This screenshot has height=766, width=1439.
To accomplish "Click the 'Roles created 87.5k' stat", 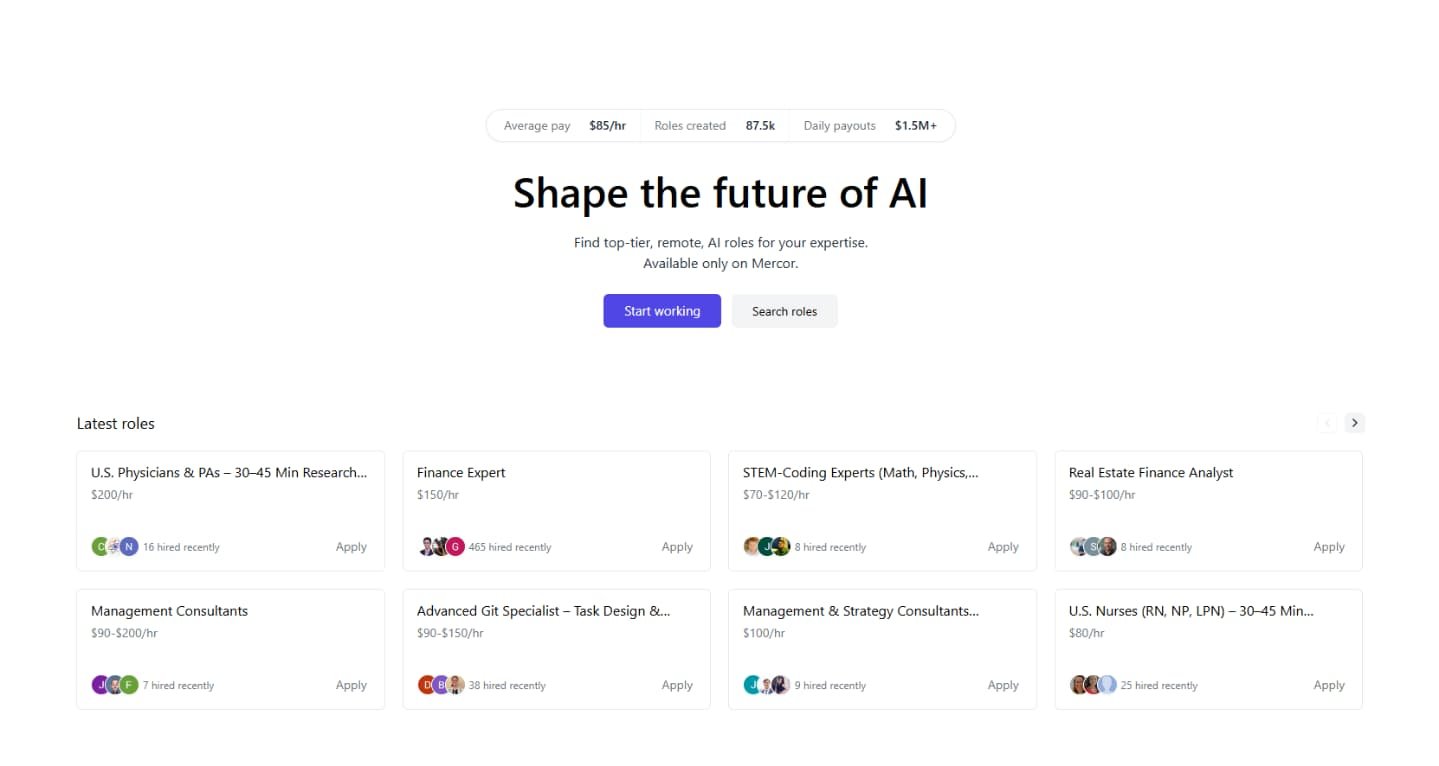I will (715, 125).
